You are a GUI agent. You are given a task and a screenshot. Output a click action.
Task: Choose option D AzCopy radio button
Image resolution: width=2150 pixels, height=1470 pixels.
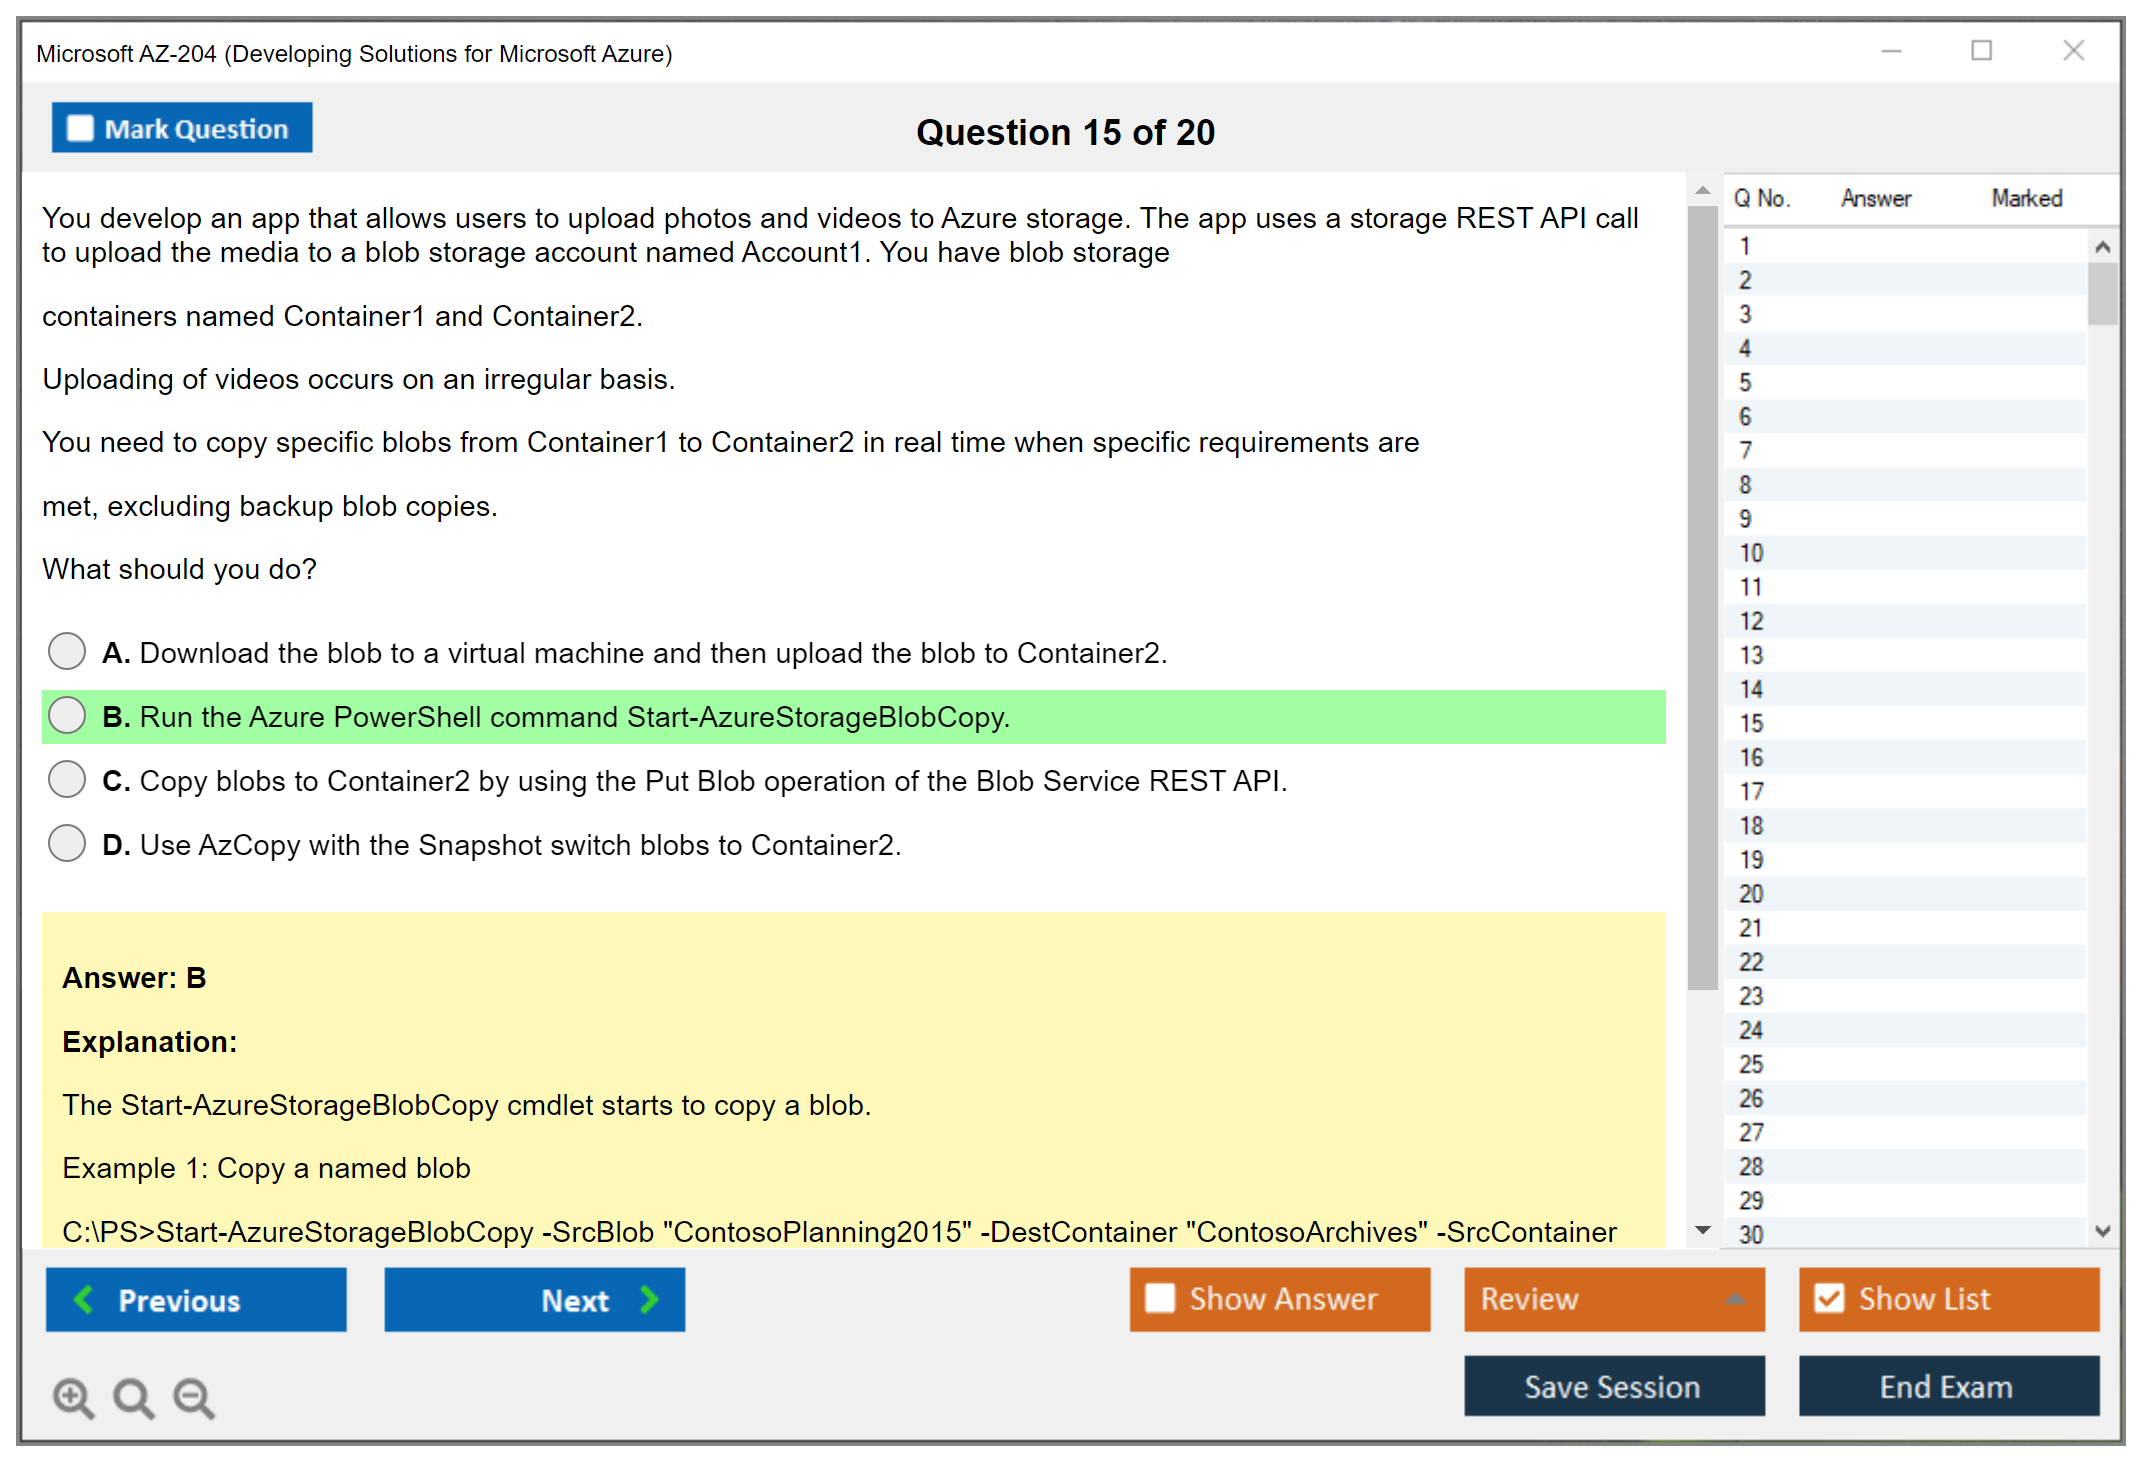(67, 843)
